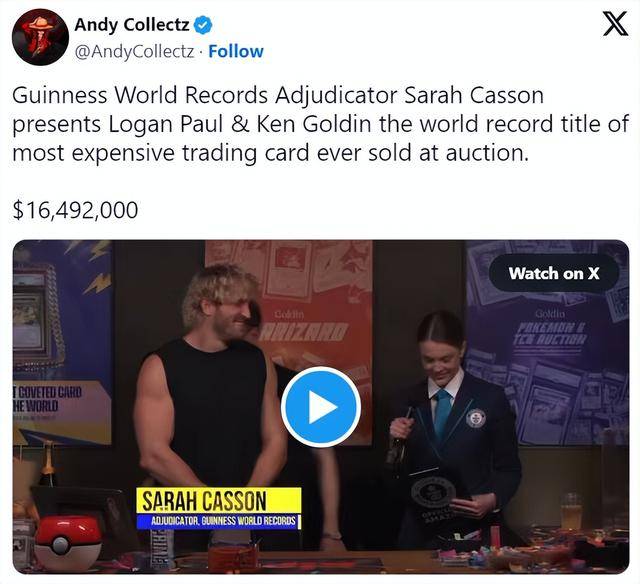Click the Watch on X button
This screenshot has height=584, width=640.
(554, 273)
